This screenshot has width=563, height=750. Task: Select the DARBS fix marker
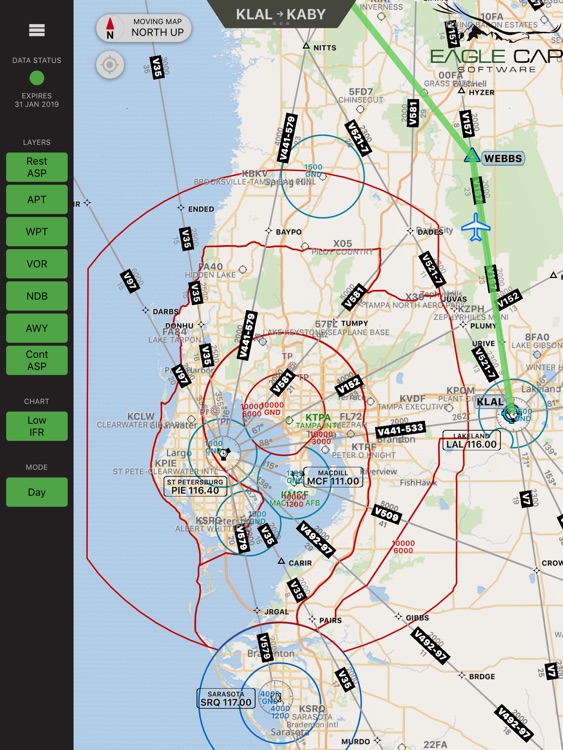pyautogui.click(x=145, y=310)
